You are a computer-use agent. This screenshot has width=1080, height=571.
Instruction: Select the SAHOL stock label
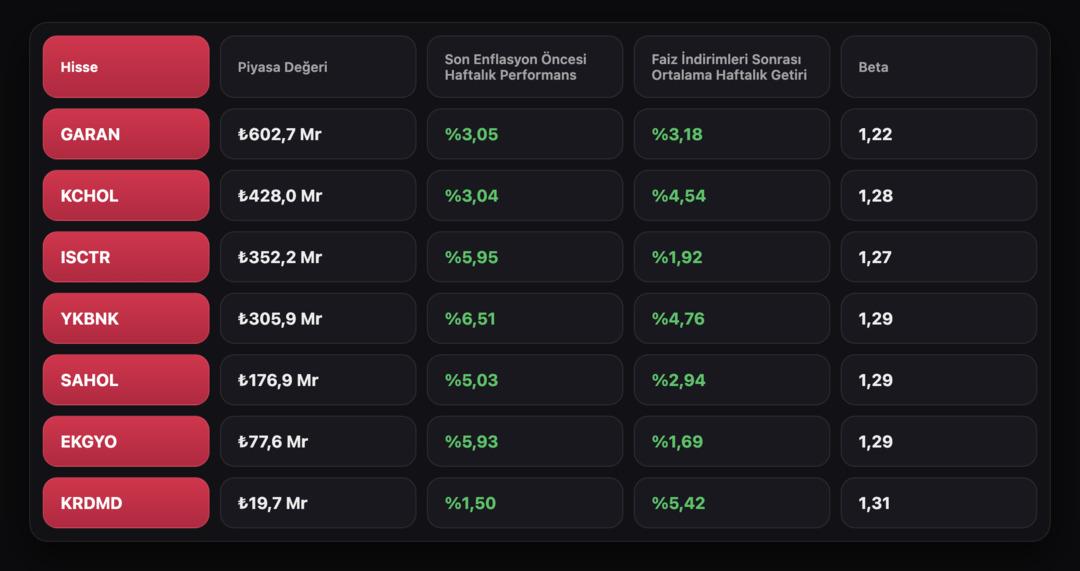126,380
